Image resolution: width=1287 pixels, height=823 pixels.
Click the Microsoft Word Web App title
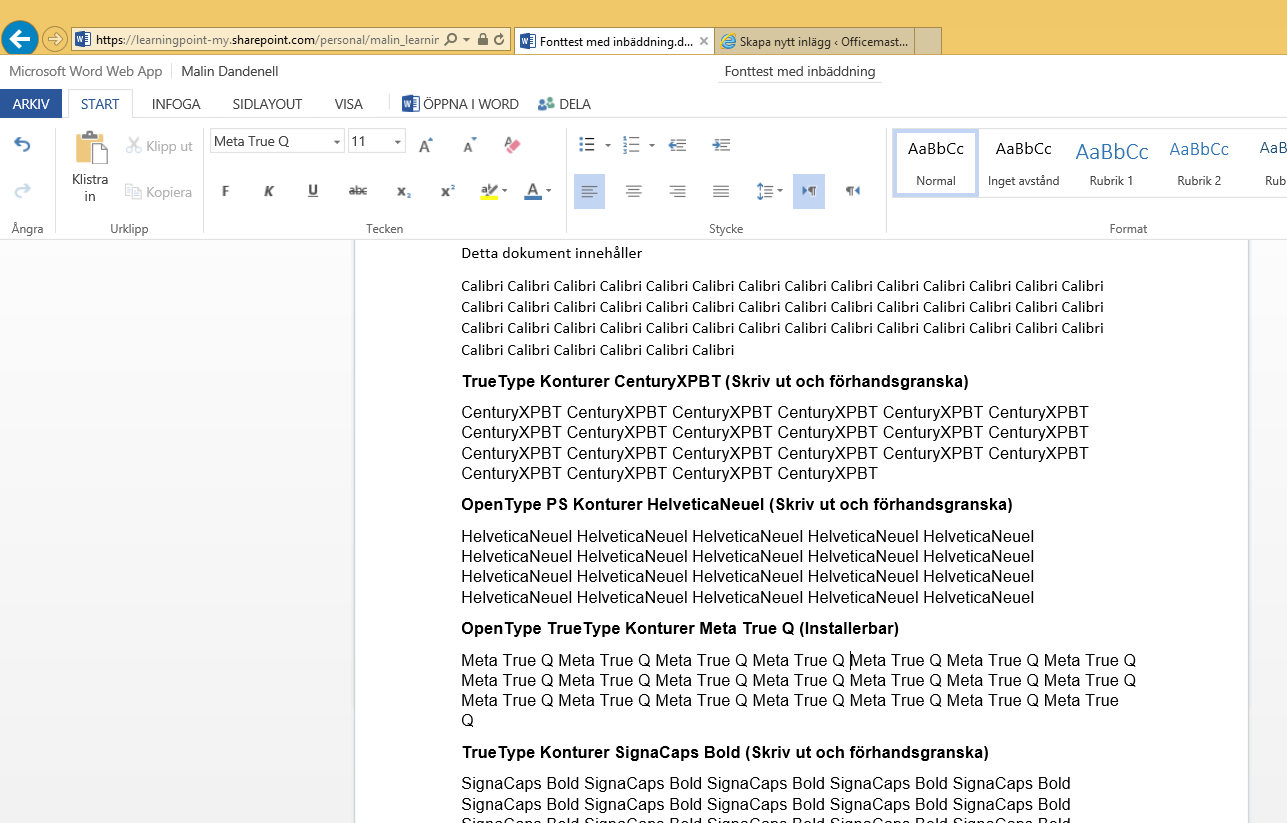(x=85, y=71)
